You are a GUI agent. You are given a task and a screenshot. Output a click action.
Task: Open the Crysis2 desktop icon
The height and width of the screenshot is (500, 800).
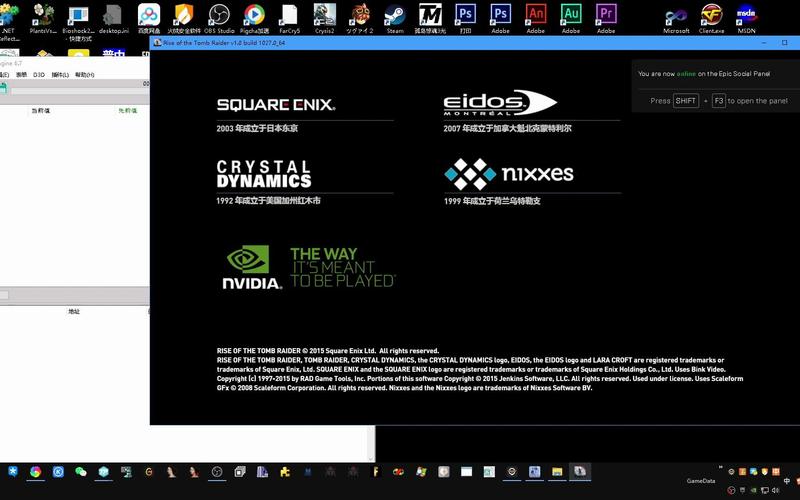coord(324,15)
